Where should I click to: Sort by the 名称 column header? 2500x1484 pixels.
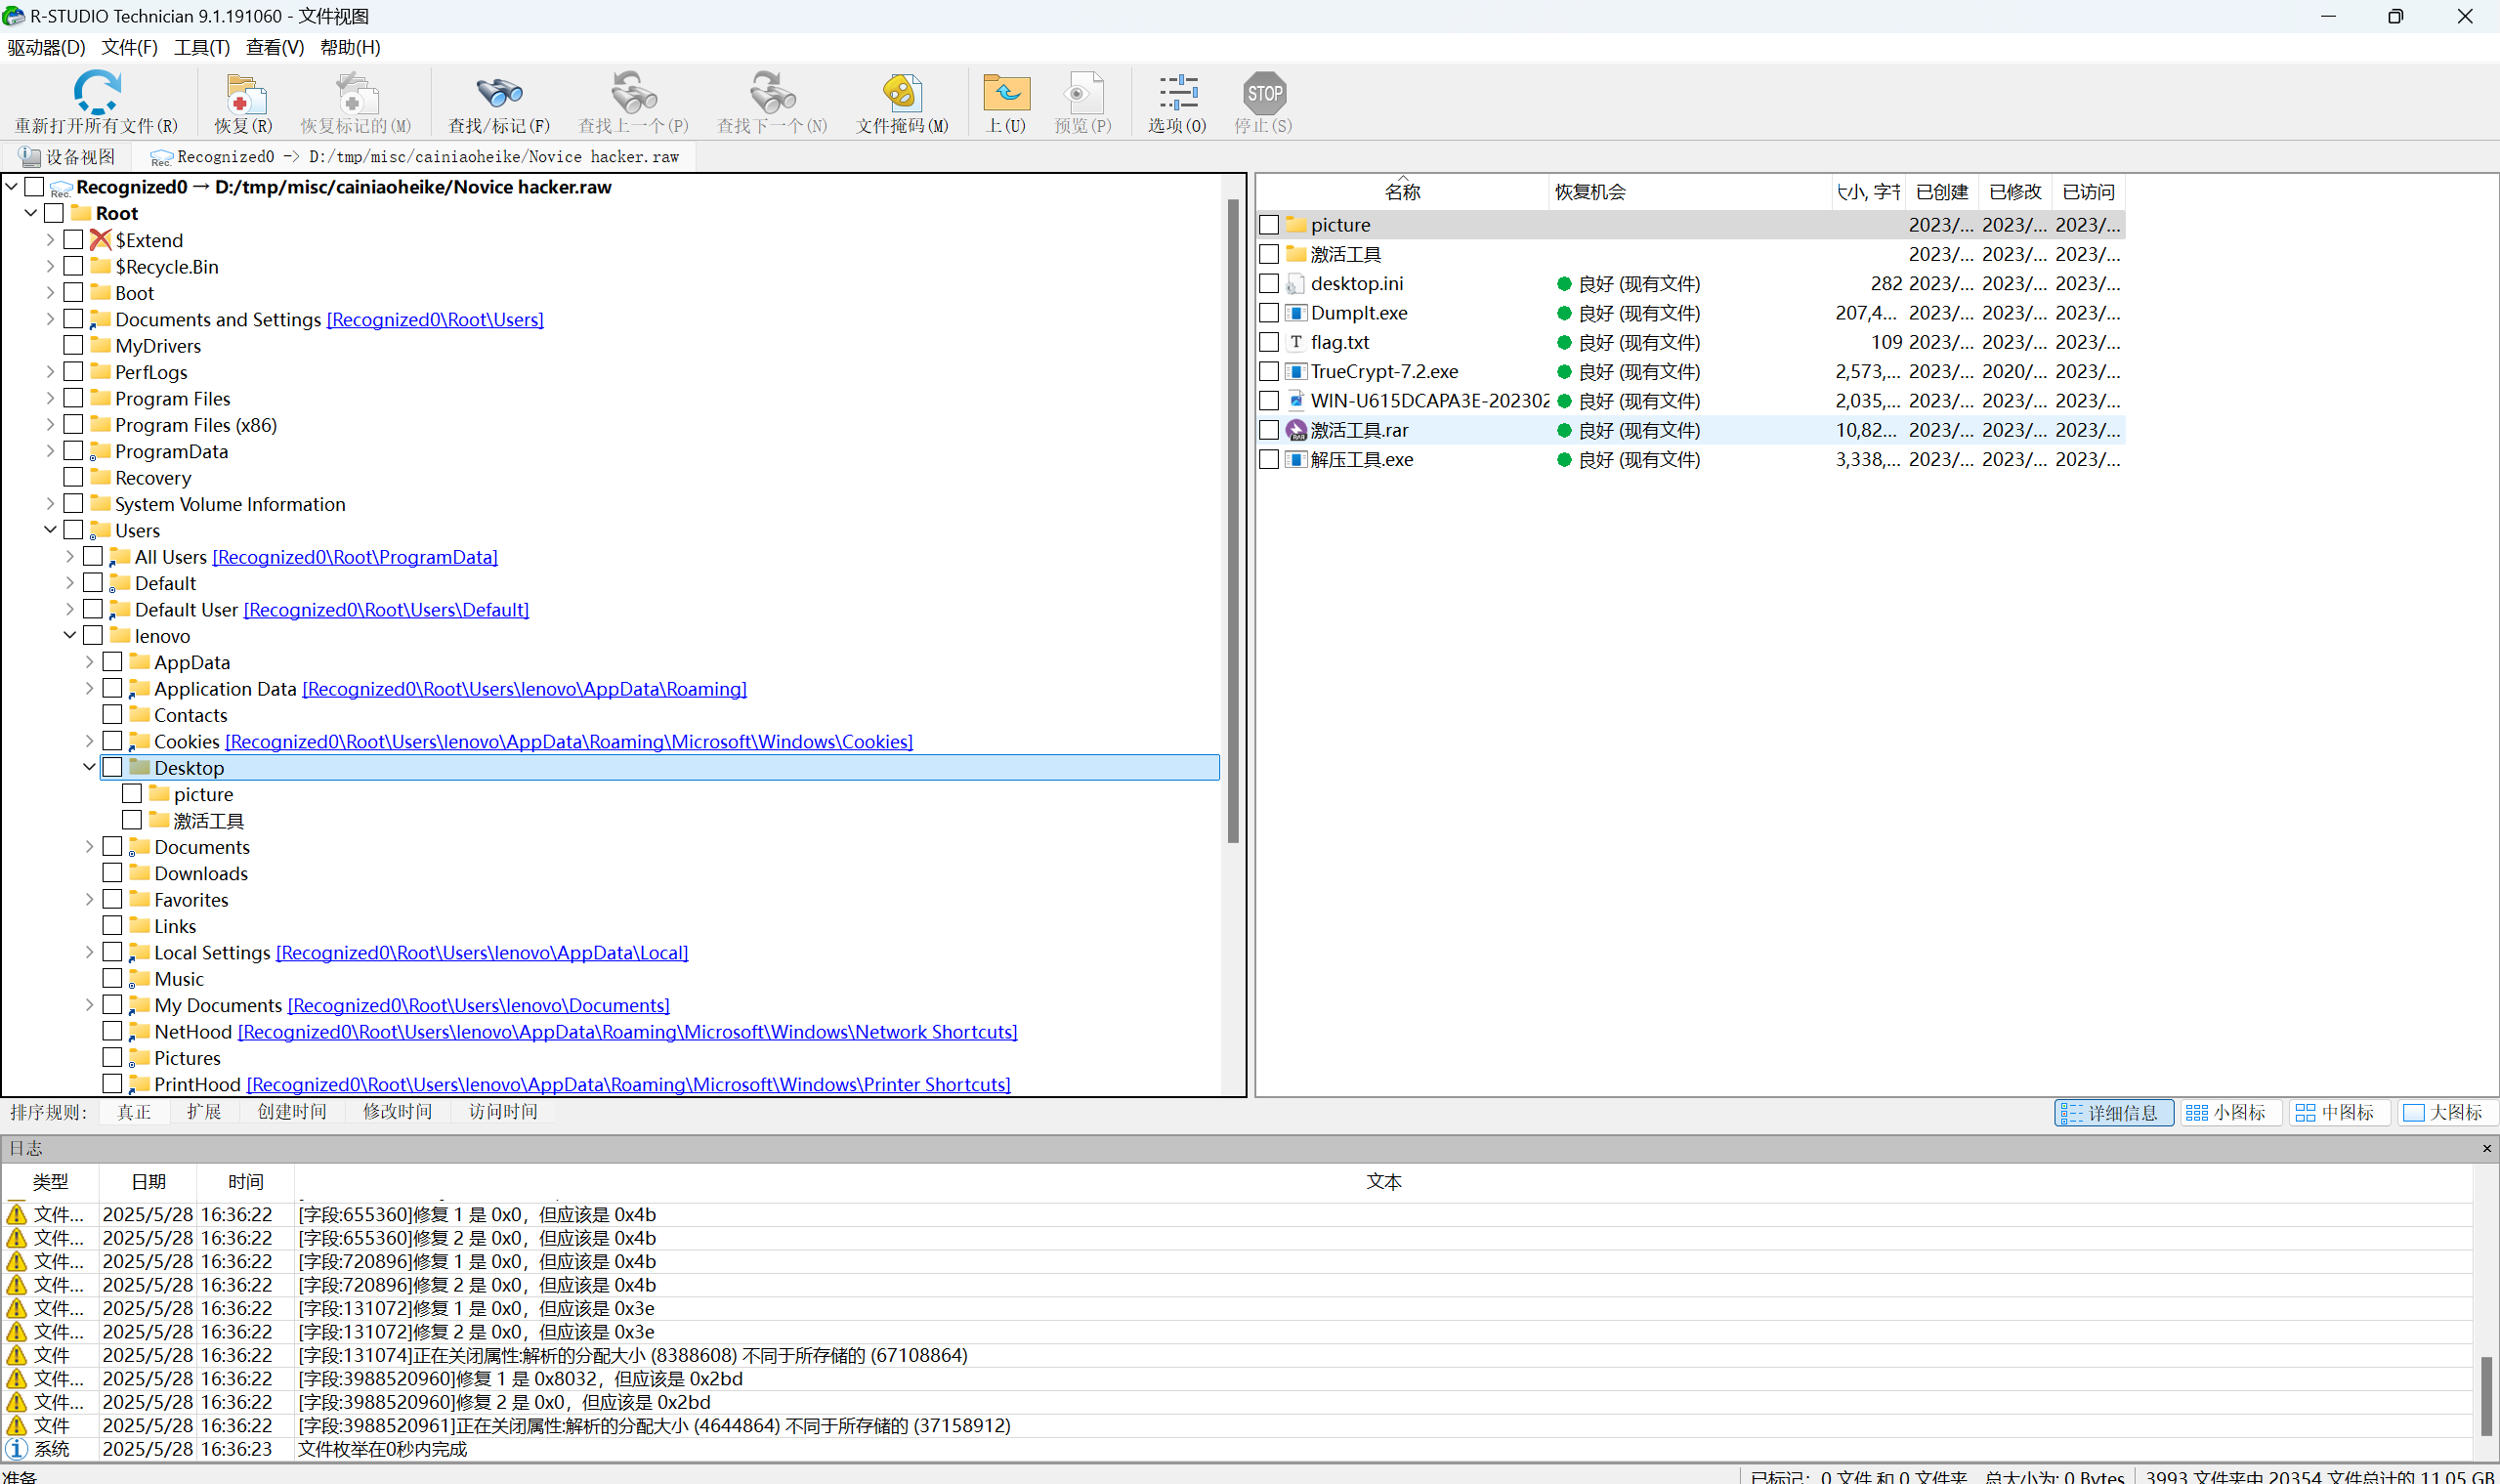(x=1402, y=192)
